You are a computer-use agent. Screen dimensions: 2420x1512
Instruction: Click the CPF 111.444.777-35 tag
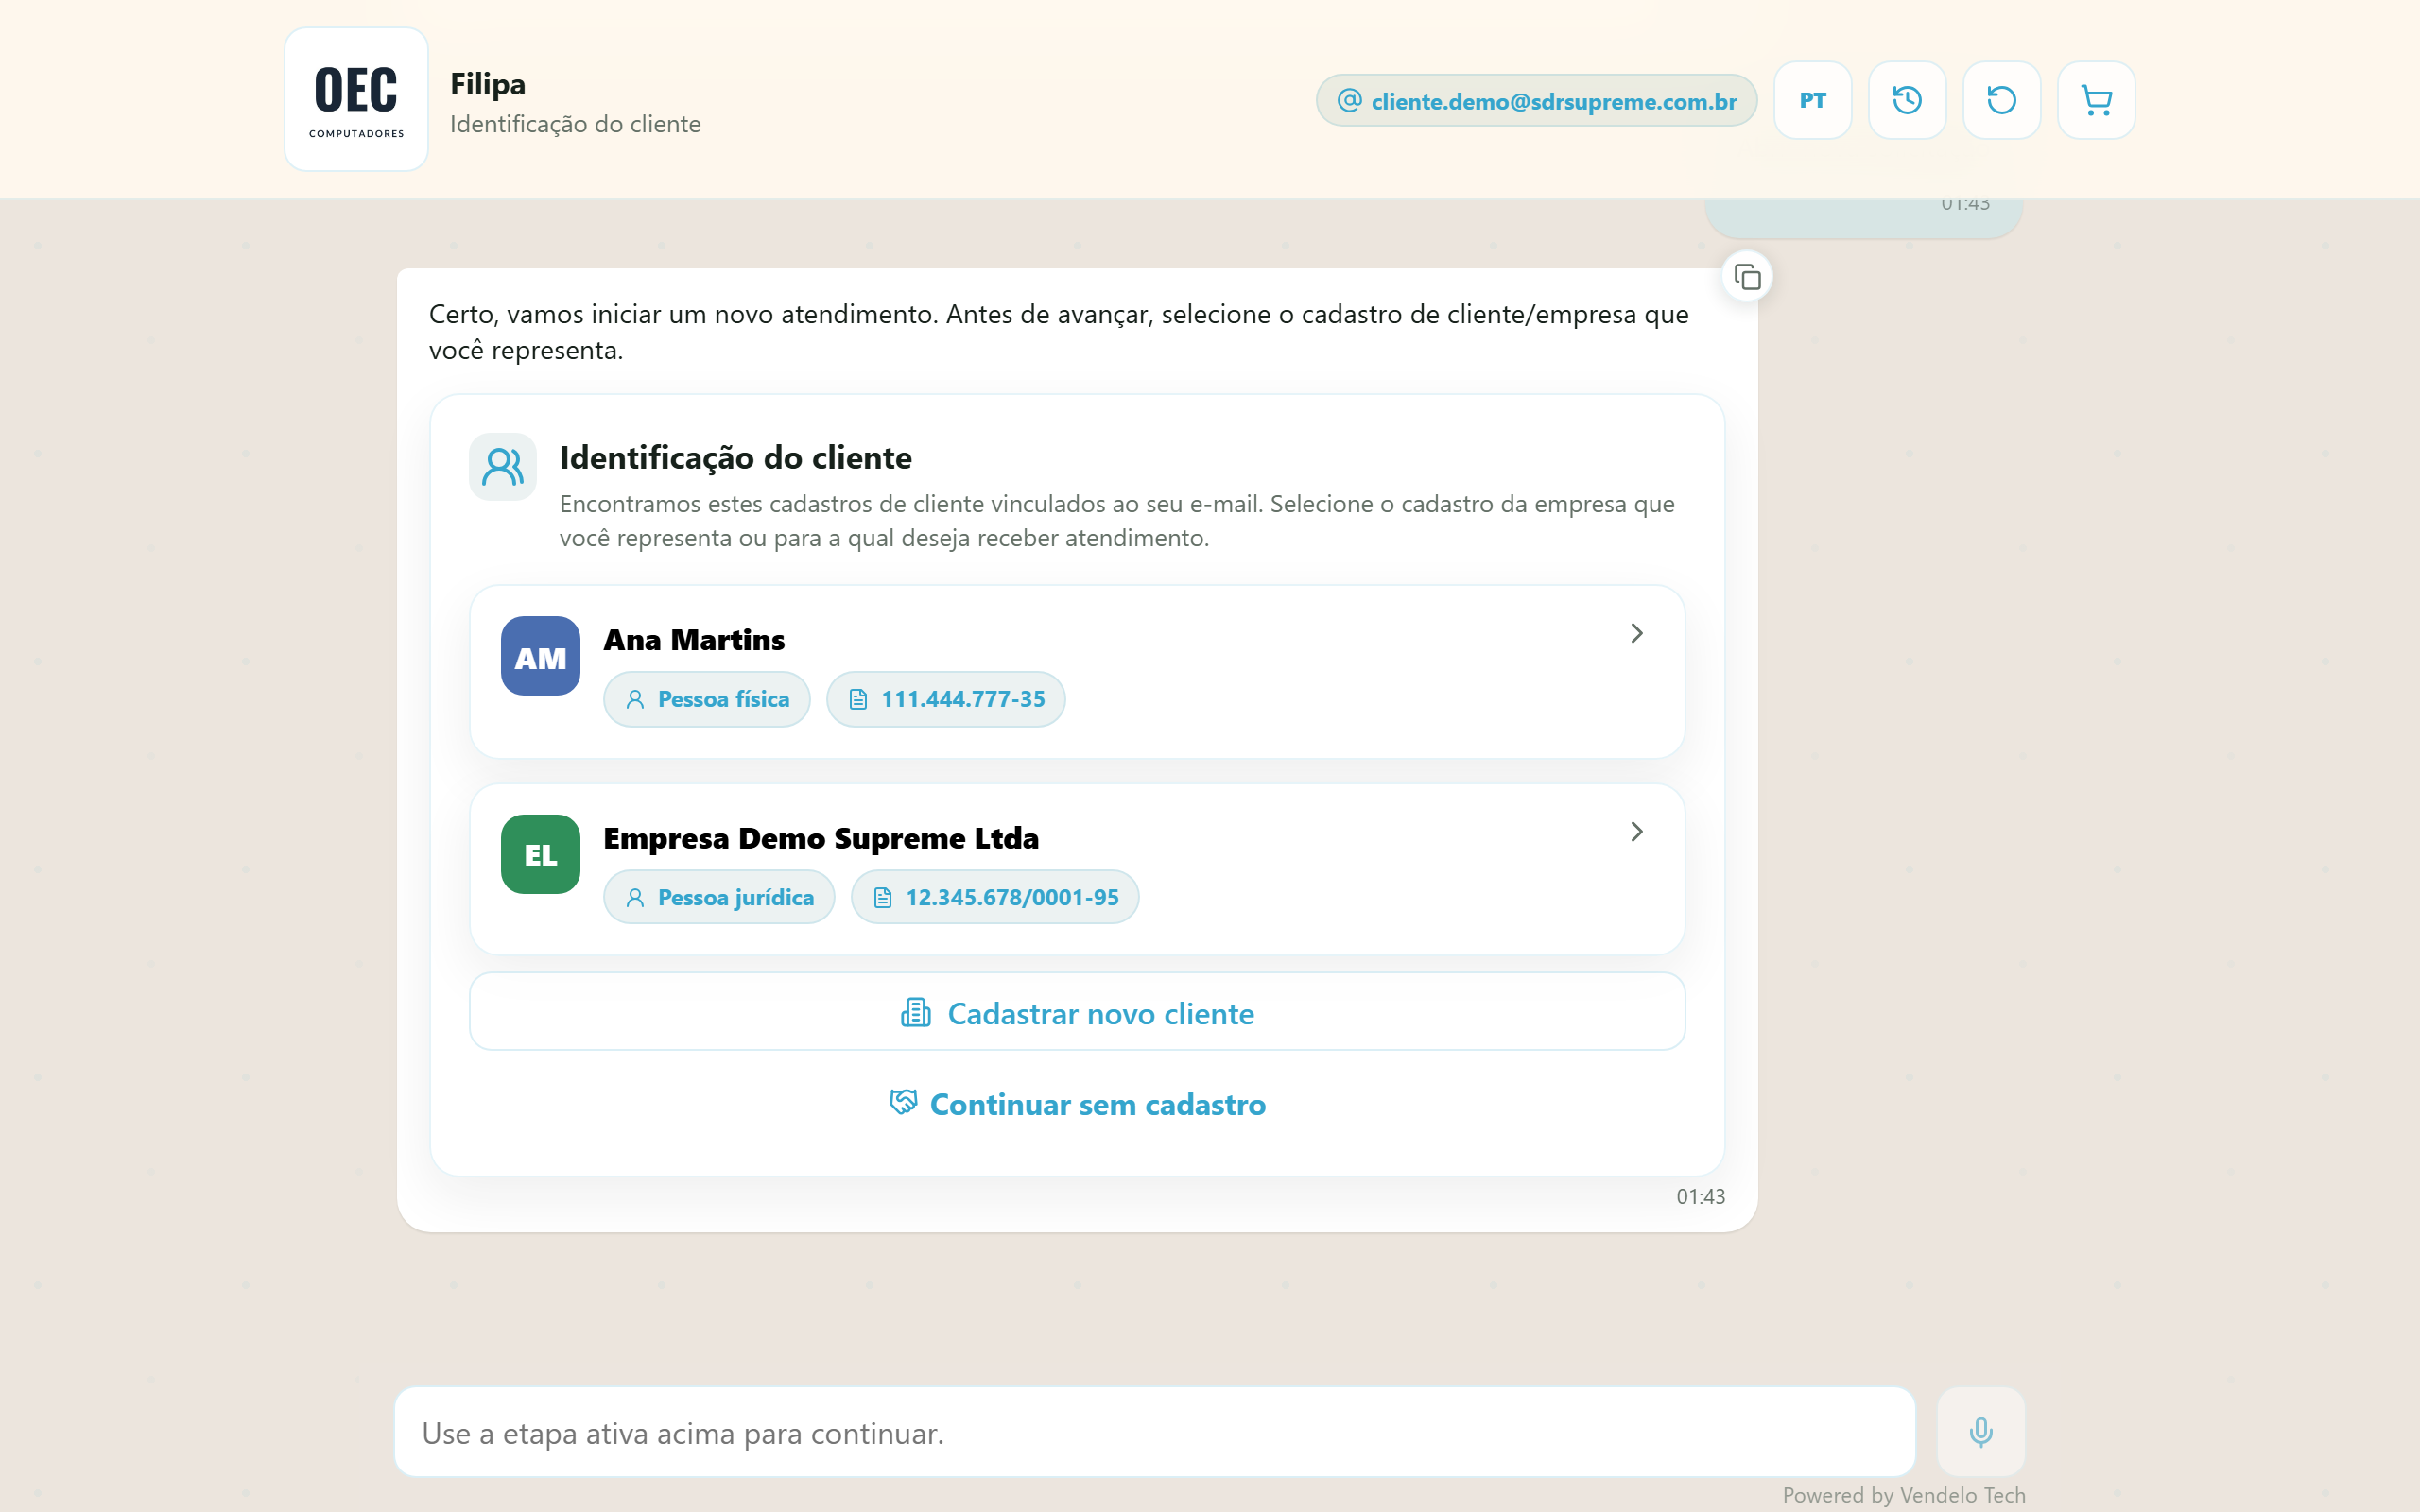tap(945, 699)
